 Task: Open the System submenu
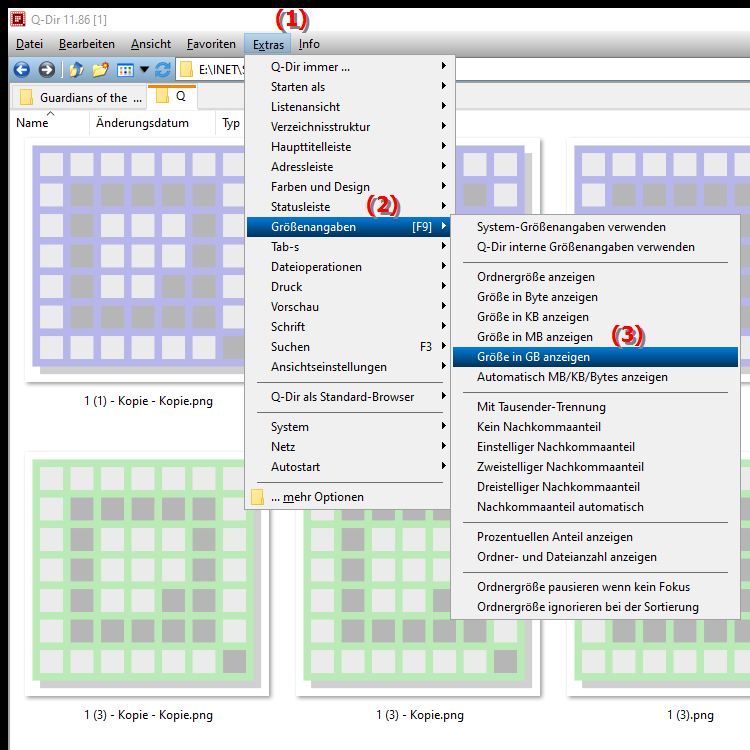point(349,427)
